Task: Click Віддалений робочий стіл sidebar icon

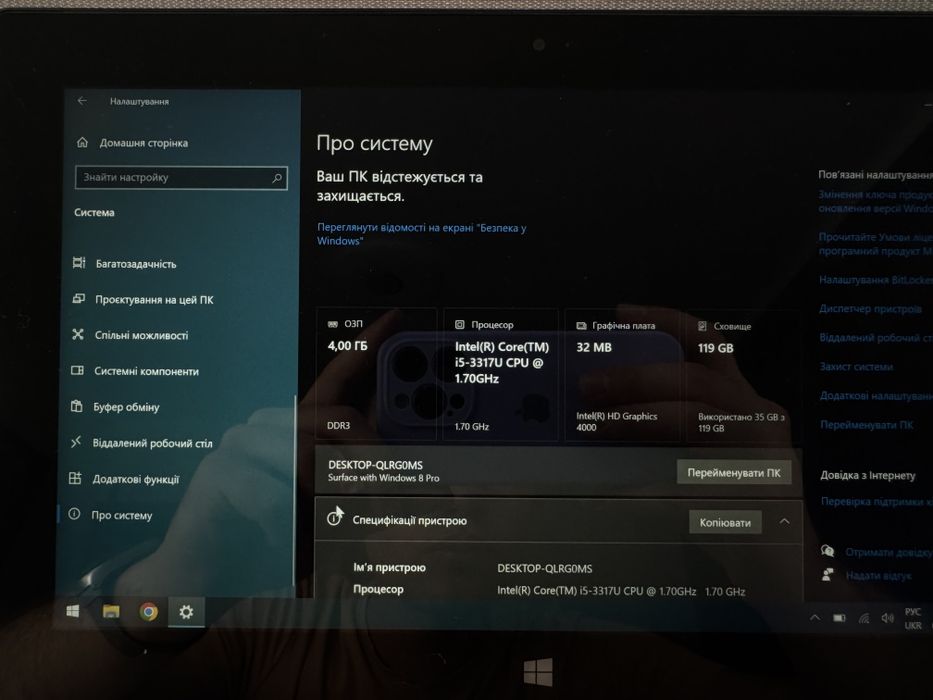Action: pyautogui.click(x=76, y=442)
